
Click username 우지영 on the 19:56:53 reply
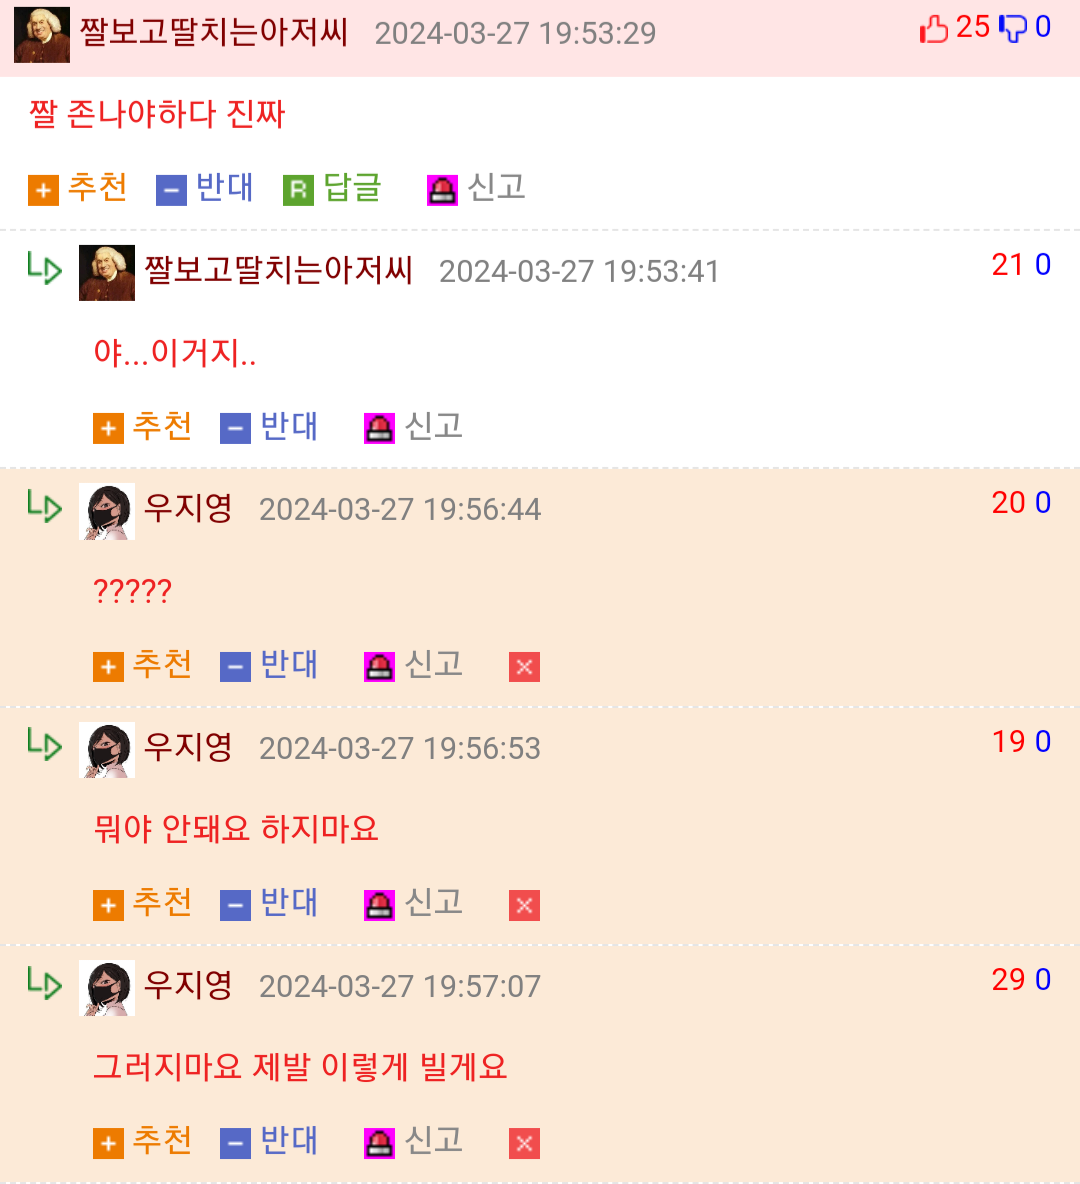click(188, 747)
